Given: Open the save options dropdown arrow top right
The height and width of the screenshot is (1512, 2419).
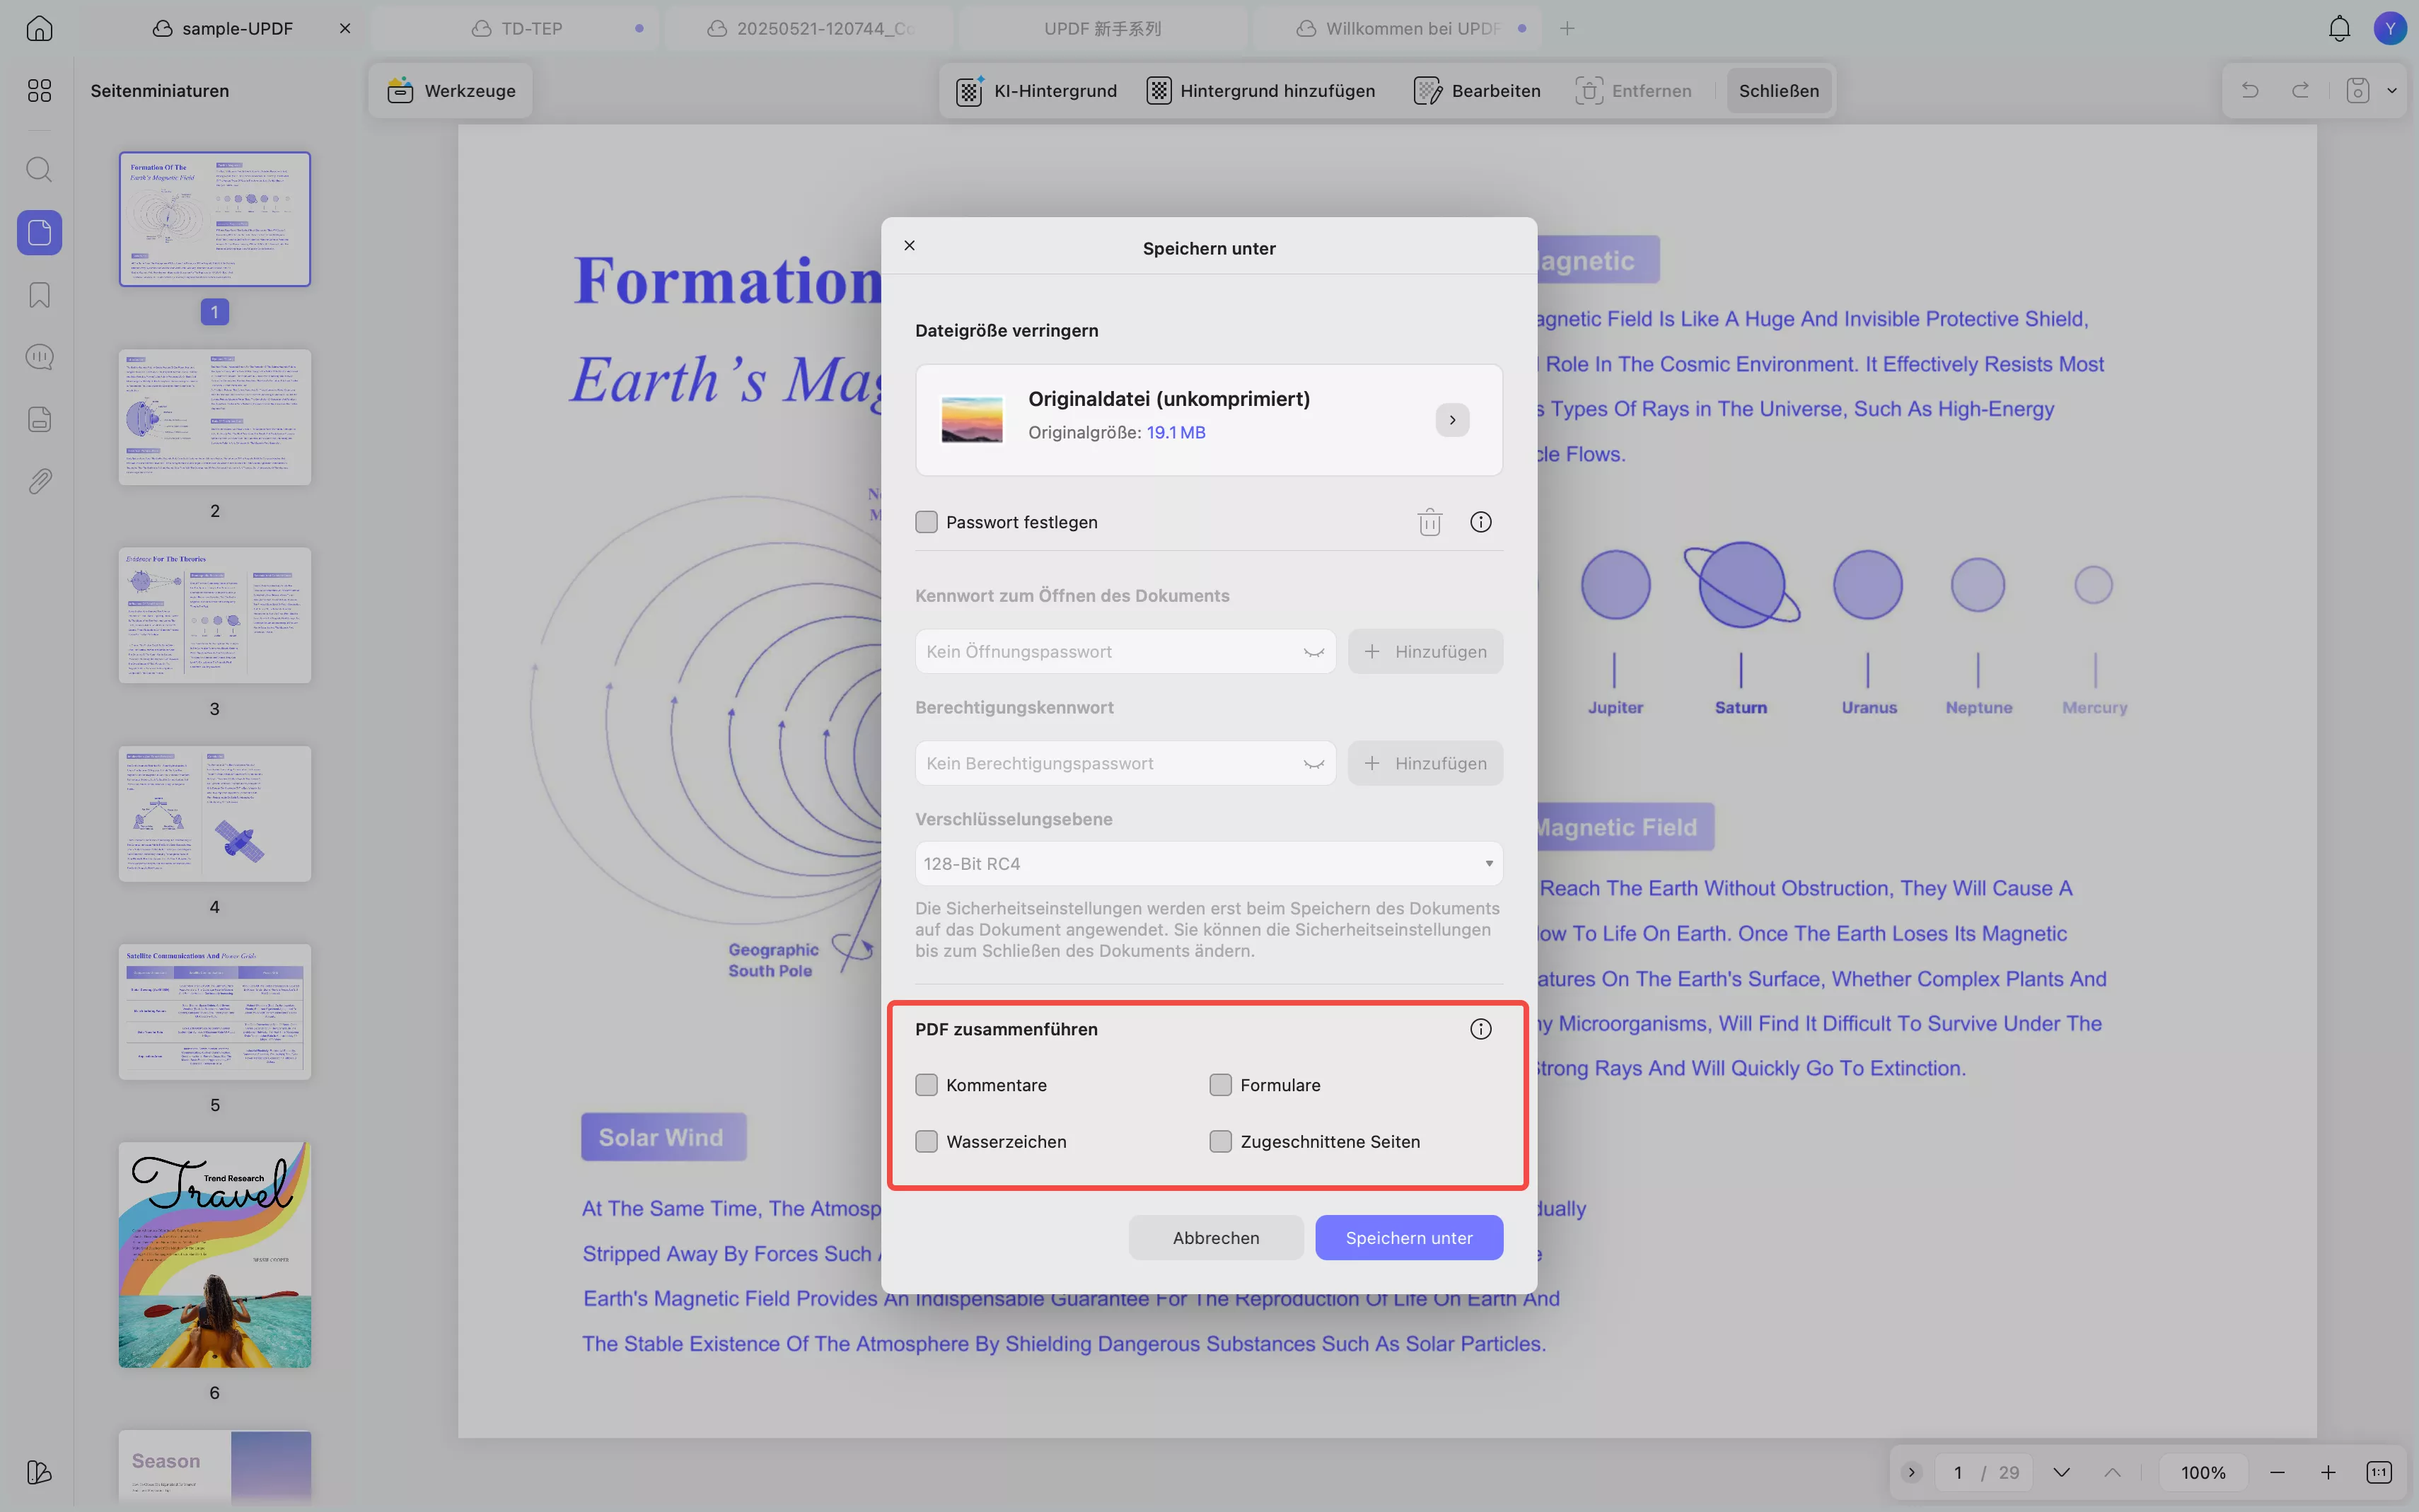Looking at the screenshot, I should click(x=2392, y=90).
